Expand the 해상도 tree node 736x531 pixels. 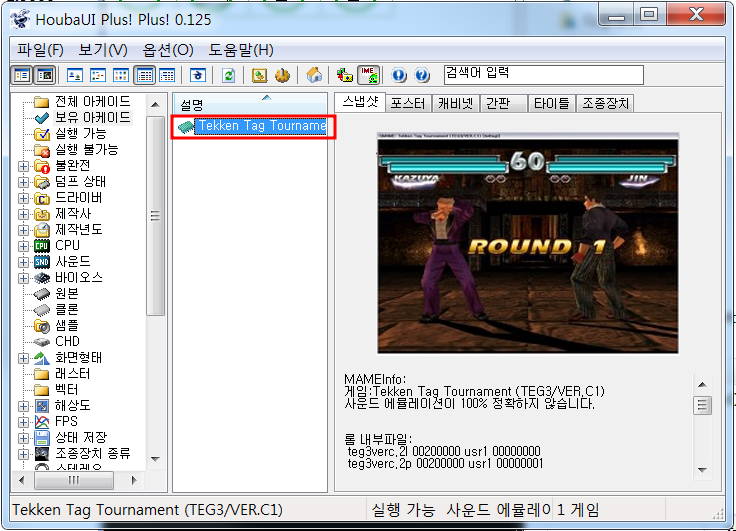pyautogui.click(x=23, y=406)
